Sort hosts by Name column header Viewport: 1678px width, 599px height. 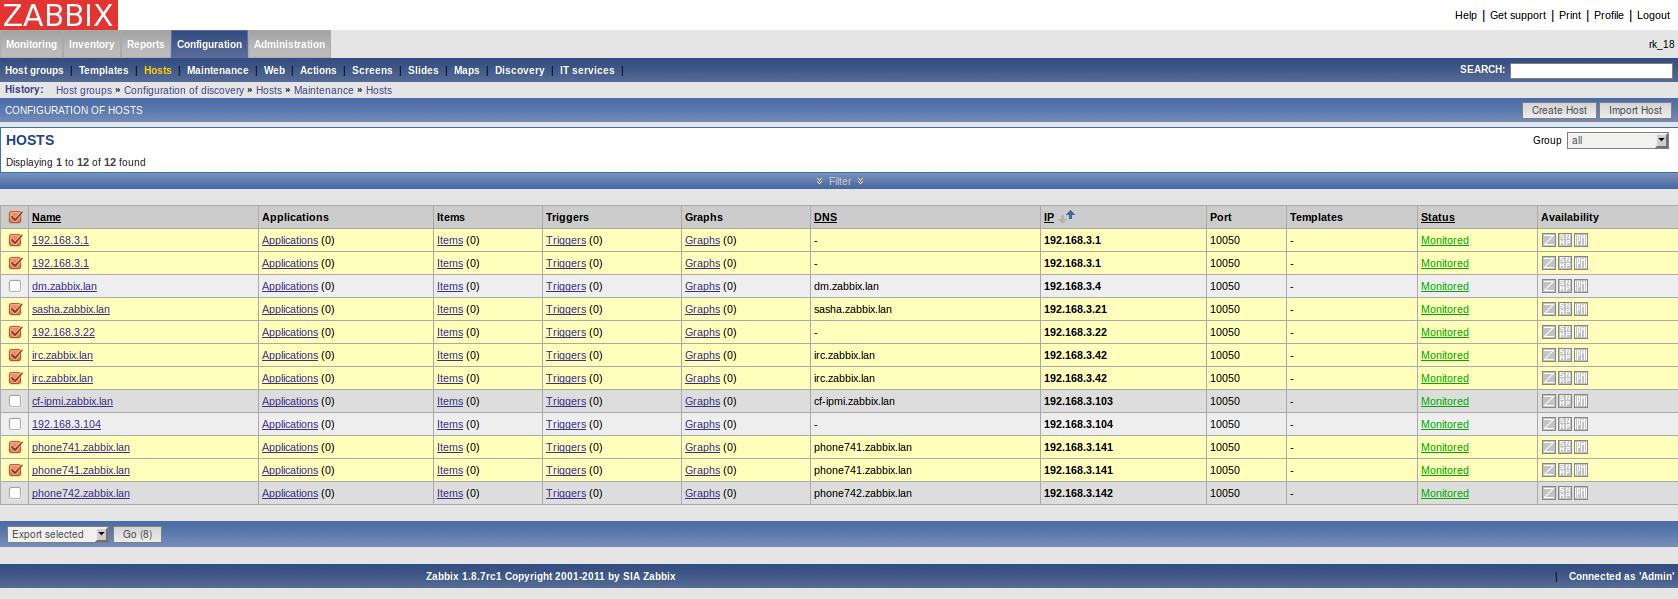pos(46,217)
